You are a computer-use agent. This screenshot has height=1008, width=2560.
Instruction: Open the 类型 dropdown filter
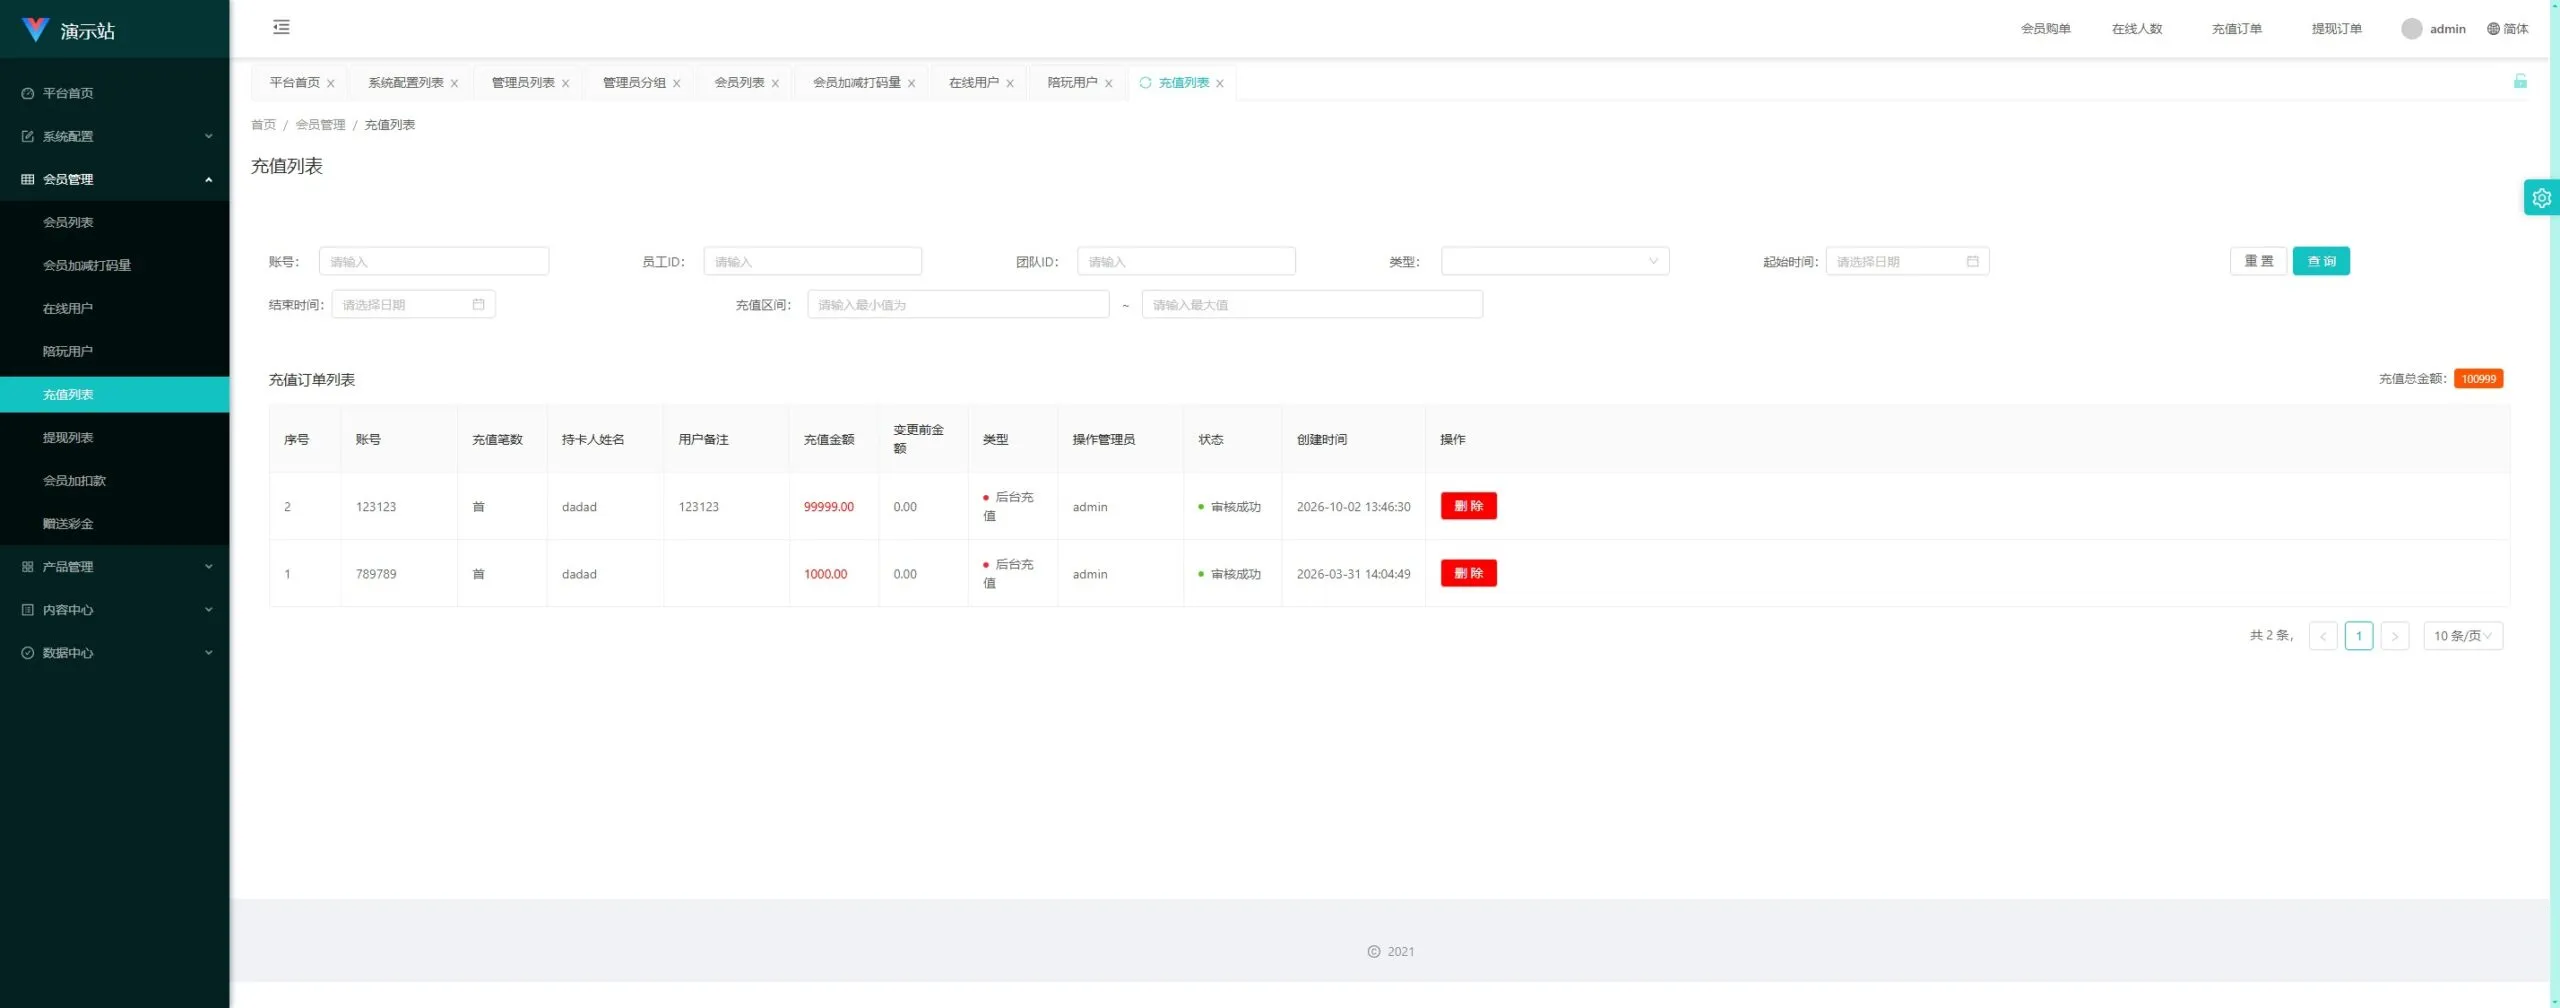[x=1554, y=262]
